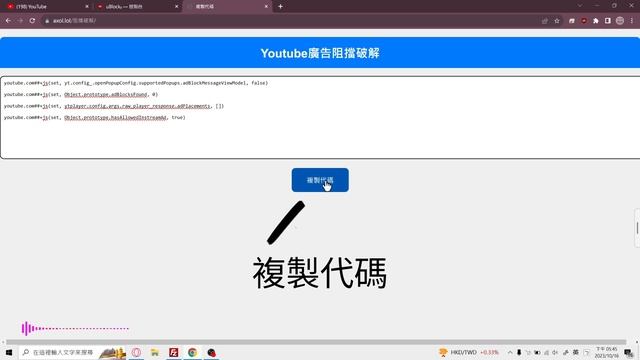Go forward in browser history

[x=20, y=20]
